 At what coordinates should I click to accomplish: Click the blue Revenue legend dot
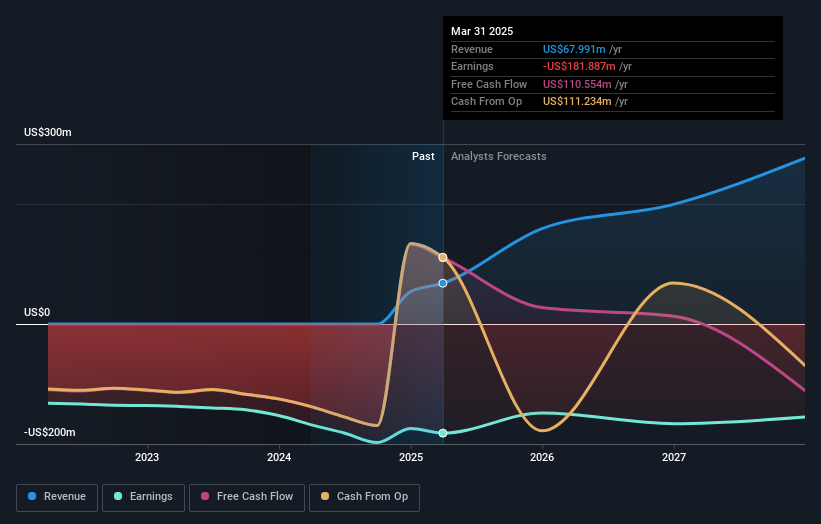click(x=32, y=496)
